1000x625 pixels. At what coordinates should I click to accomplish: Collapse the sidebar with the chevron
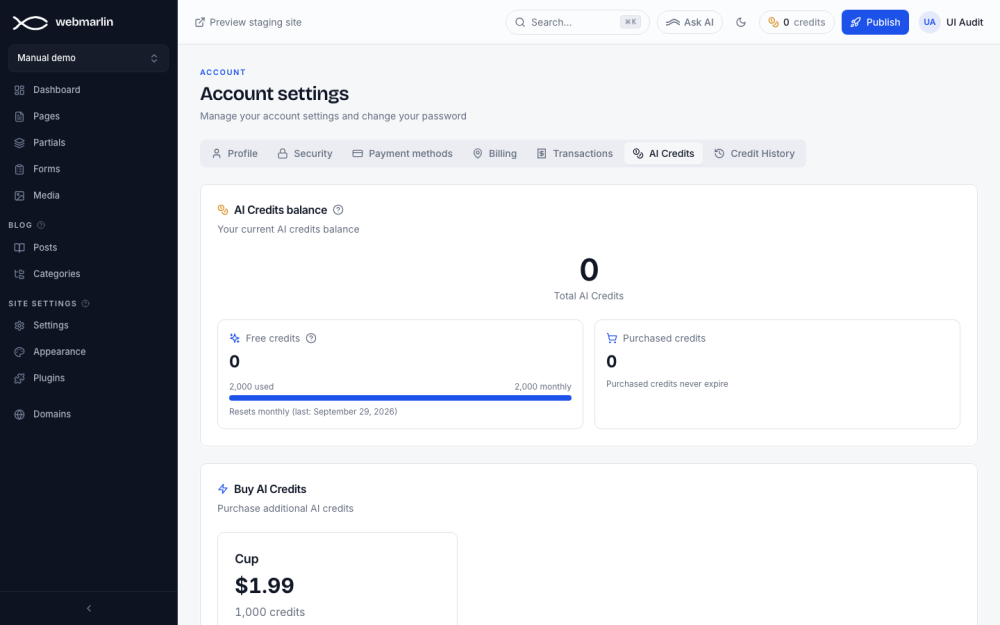coord(89,608)
